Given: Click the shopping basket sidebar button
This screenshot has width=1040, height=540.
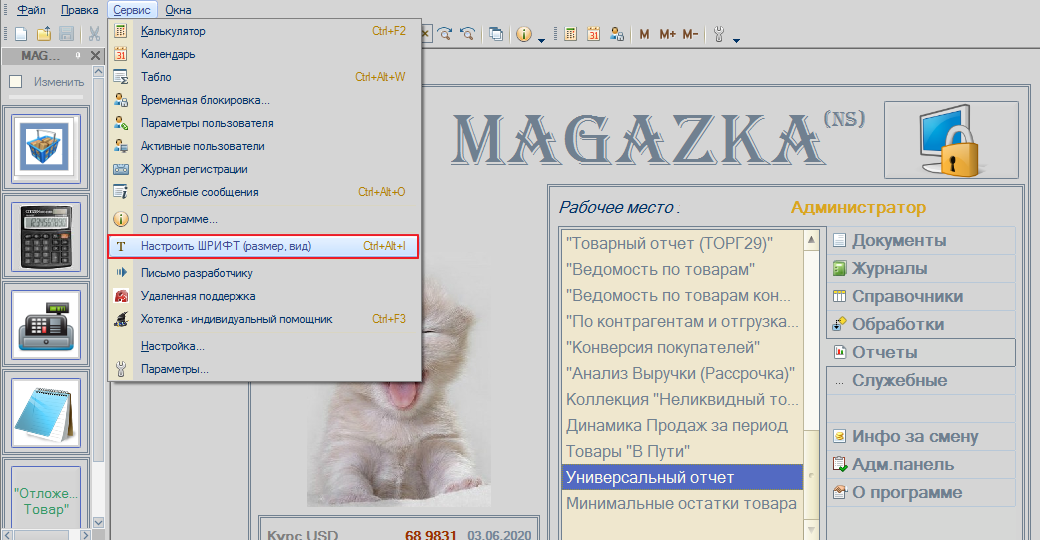Looking at the screenshot, I should pyautogui.click(x=46, y=149).
